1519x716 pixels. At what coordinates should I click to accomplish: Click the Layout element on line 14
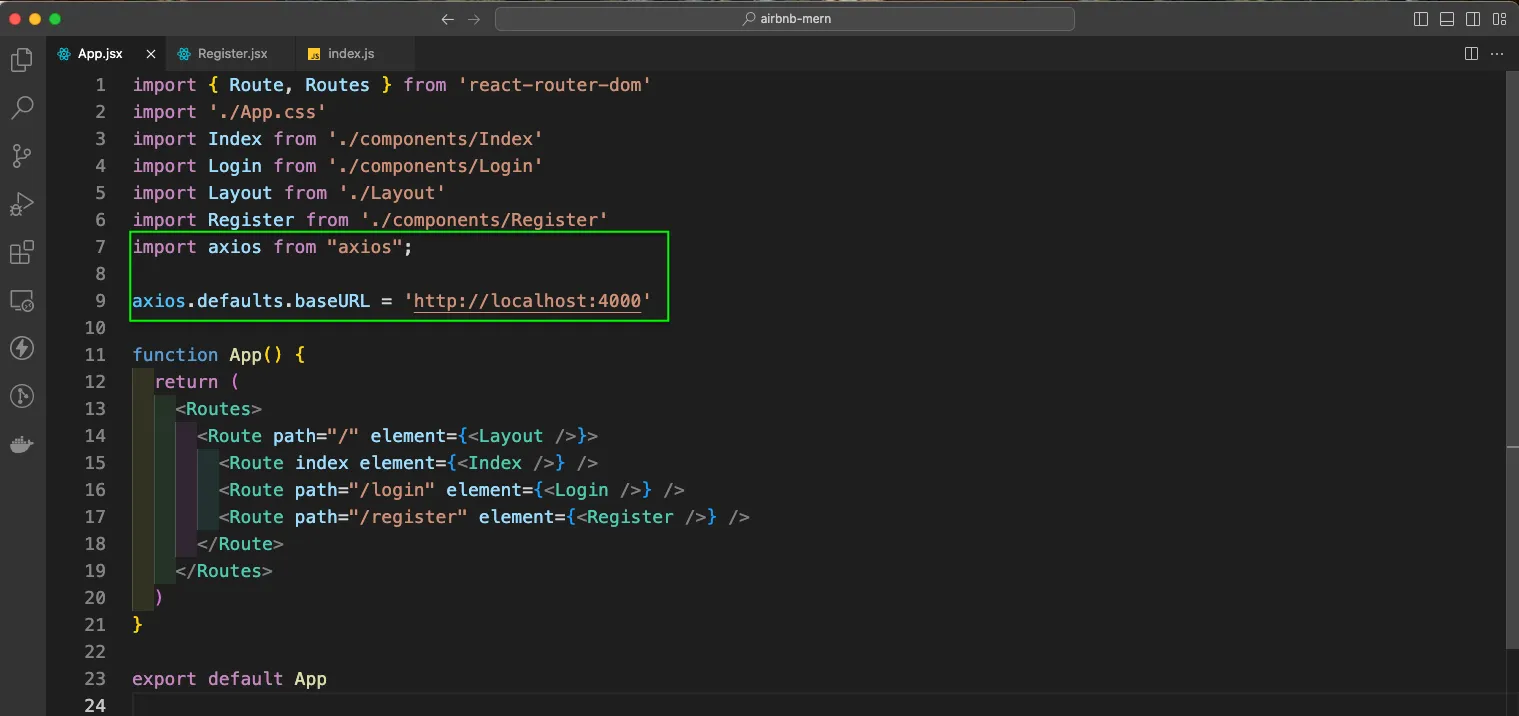click(511, 436)
